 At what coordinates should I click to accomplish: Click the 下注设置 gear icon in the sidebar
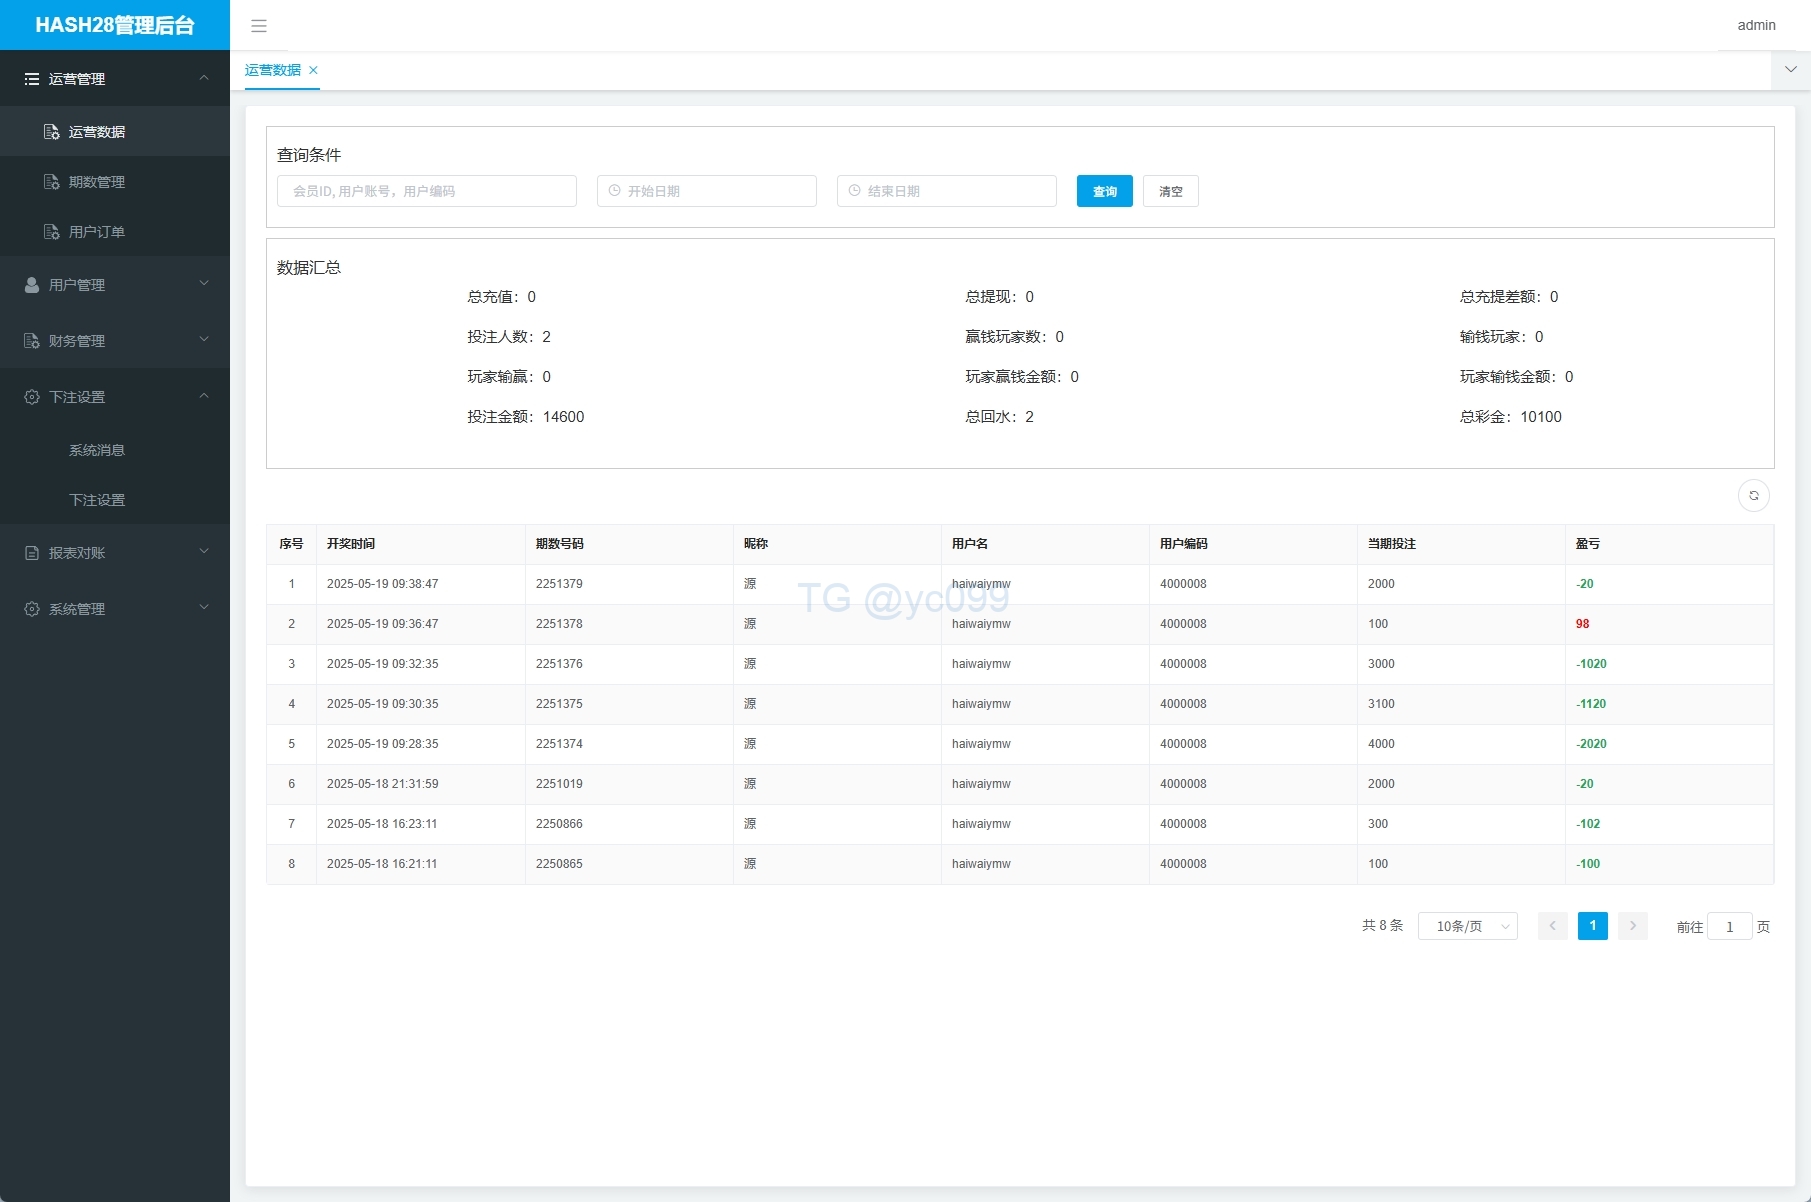32,397
